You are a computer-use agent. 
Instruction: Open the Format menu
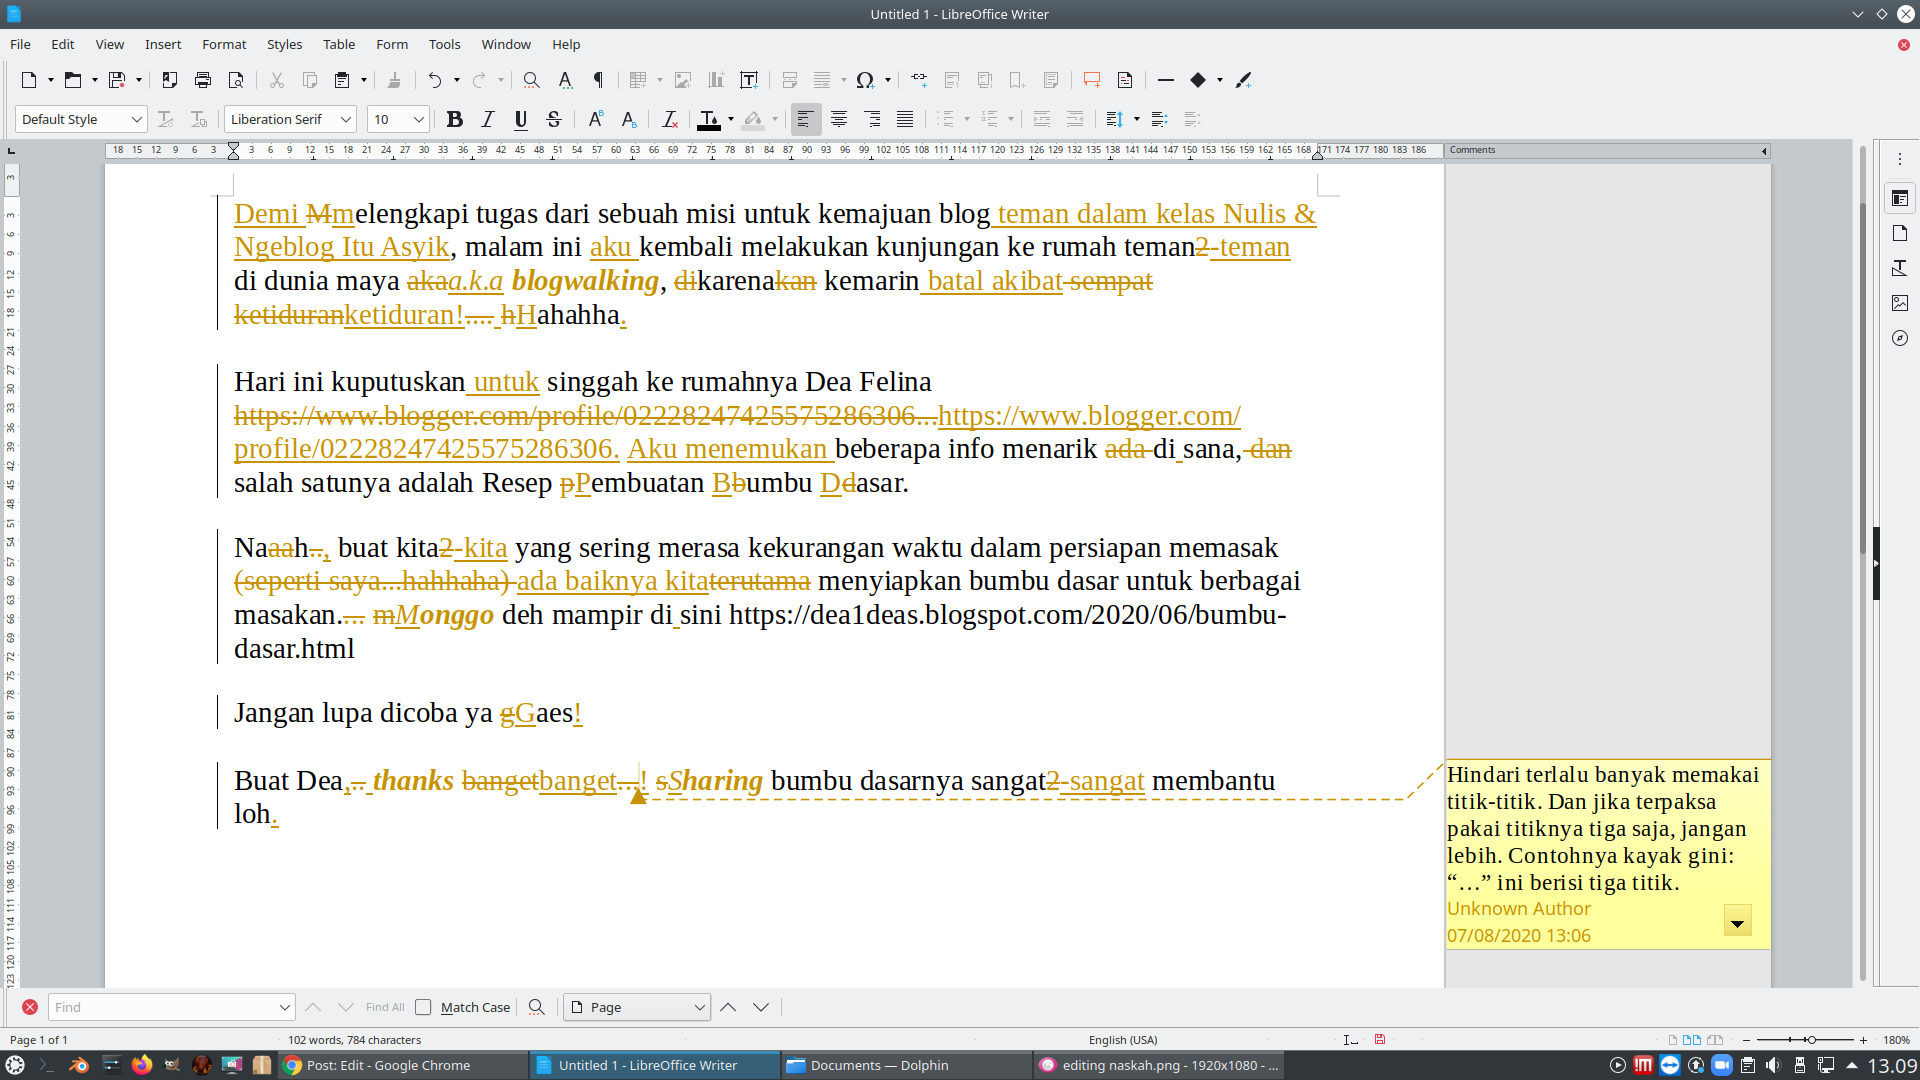[224, 44]
